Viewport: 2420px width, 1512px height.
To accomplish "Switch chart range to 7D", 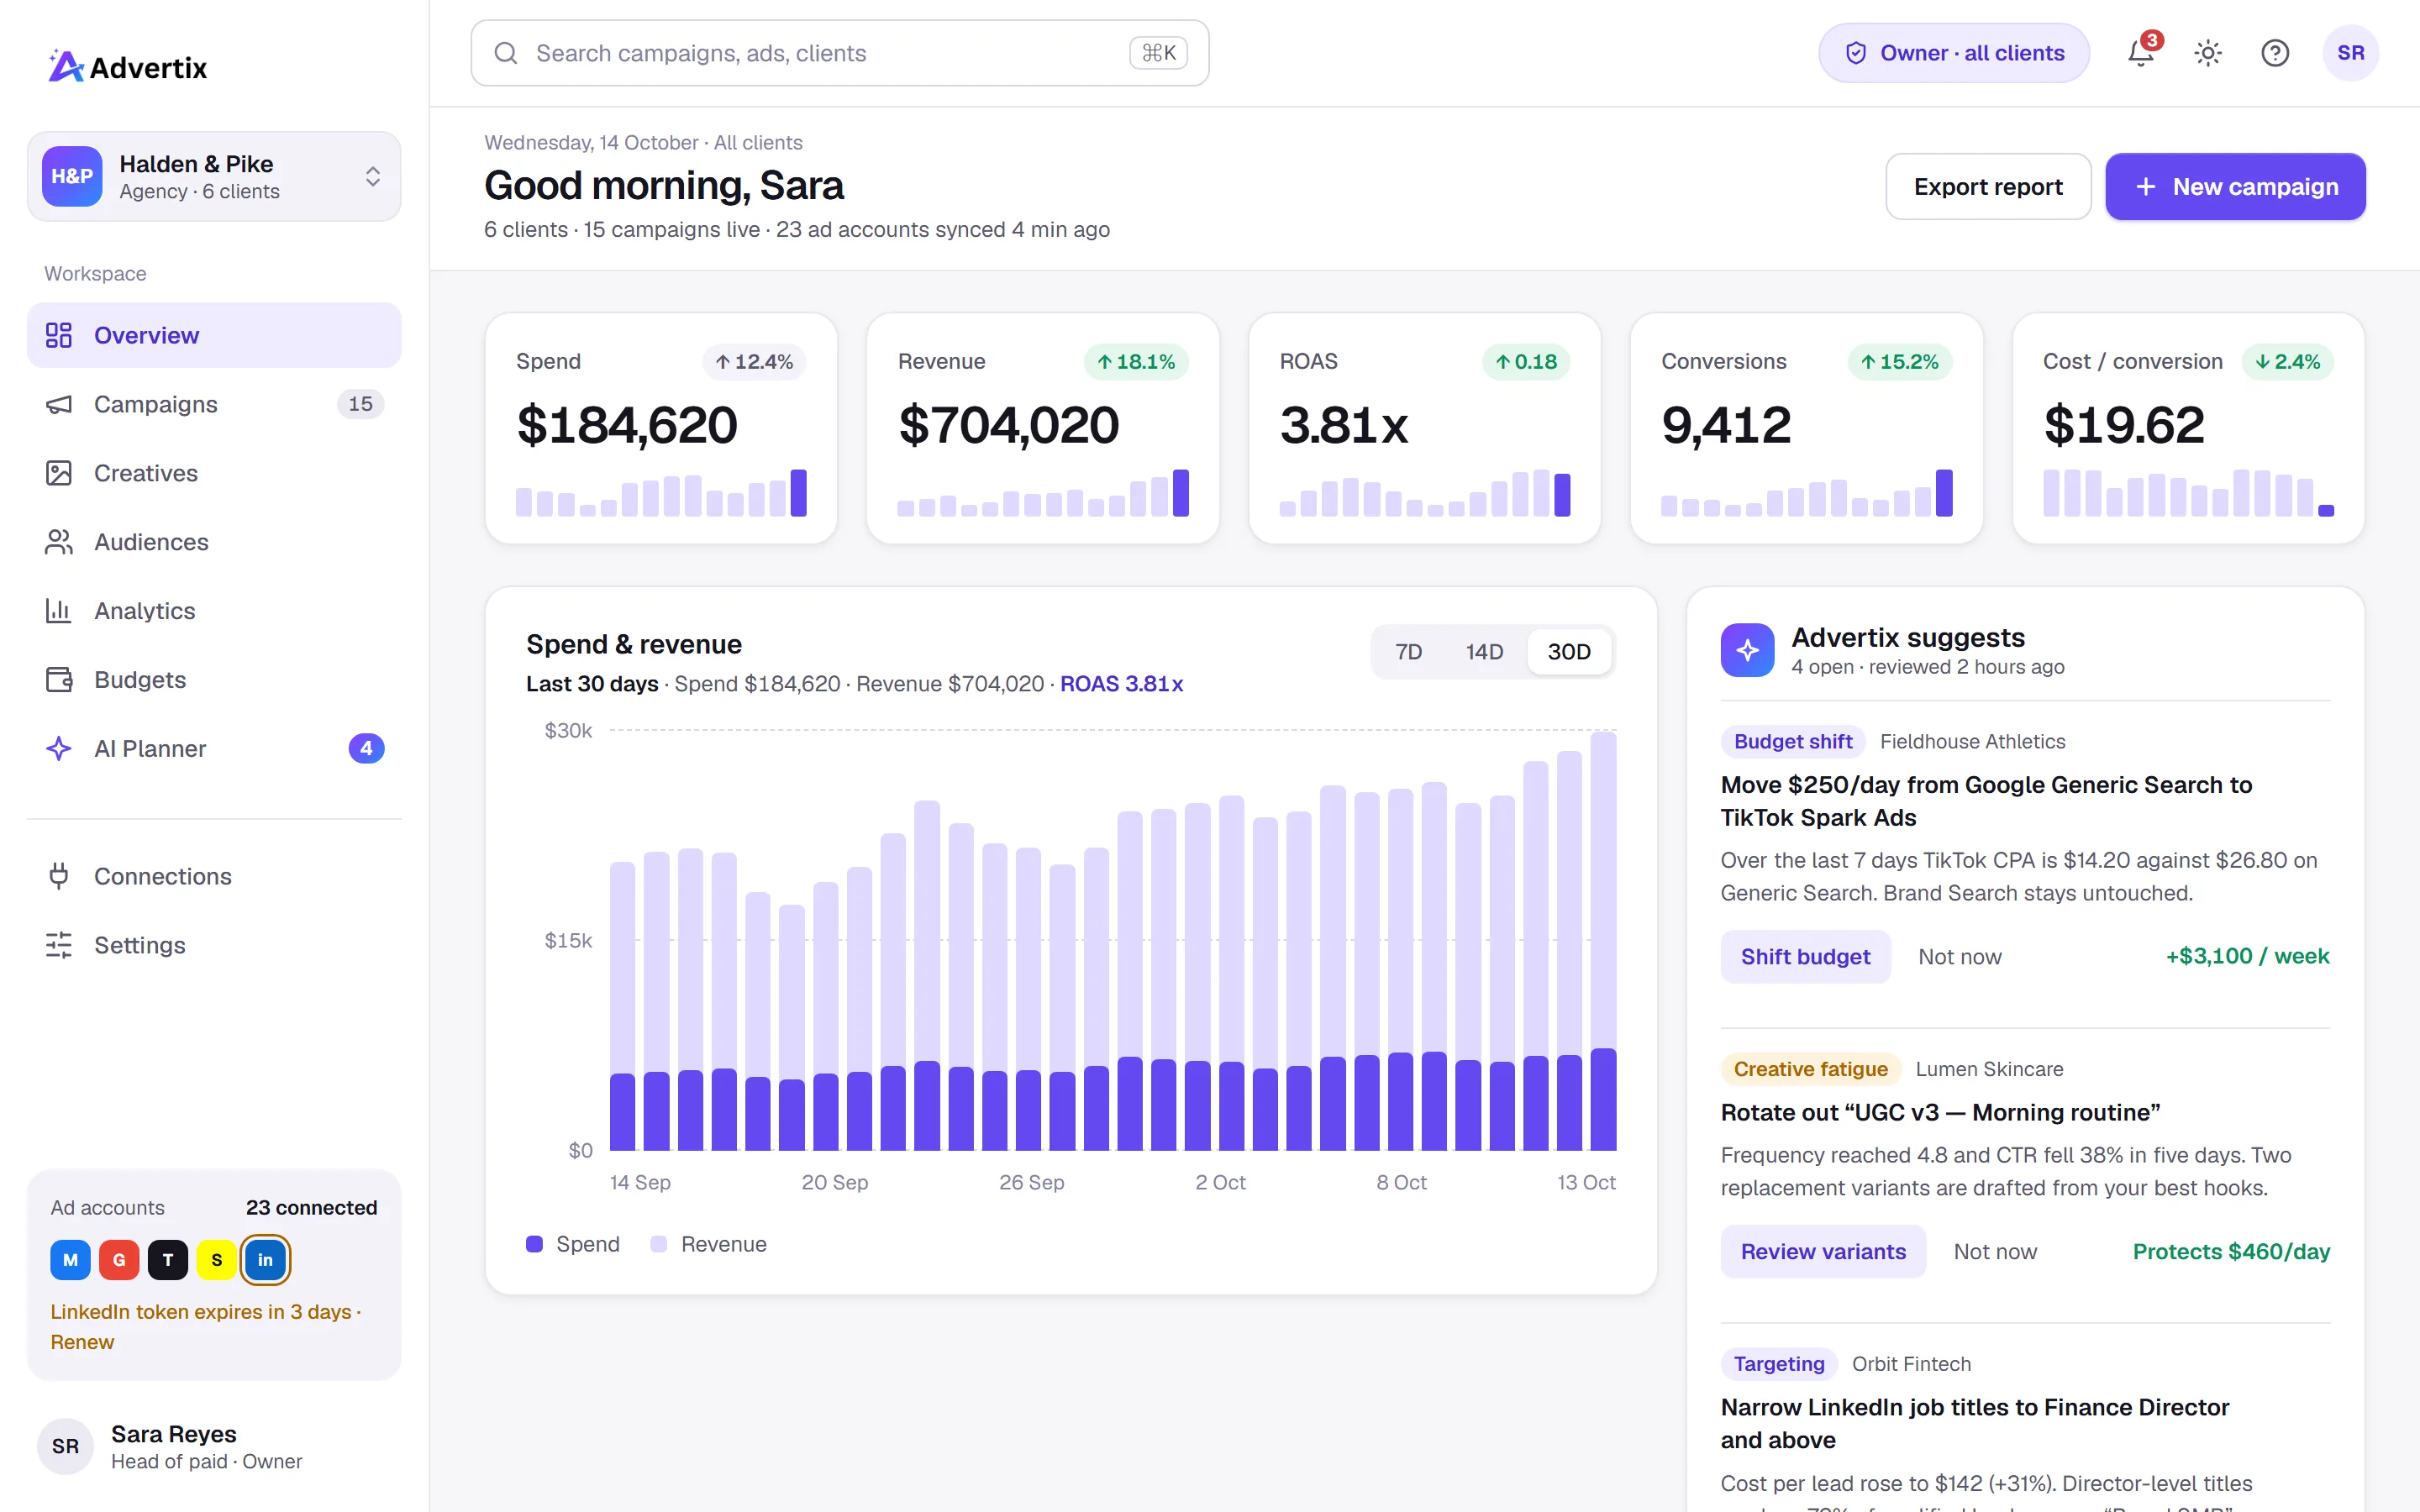I will click(x=1408, y=652).
